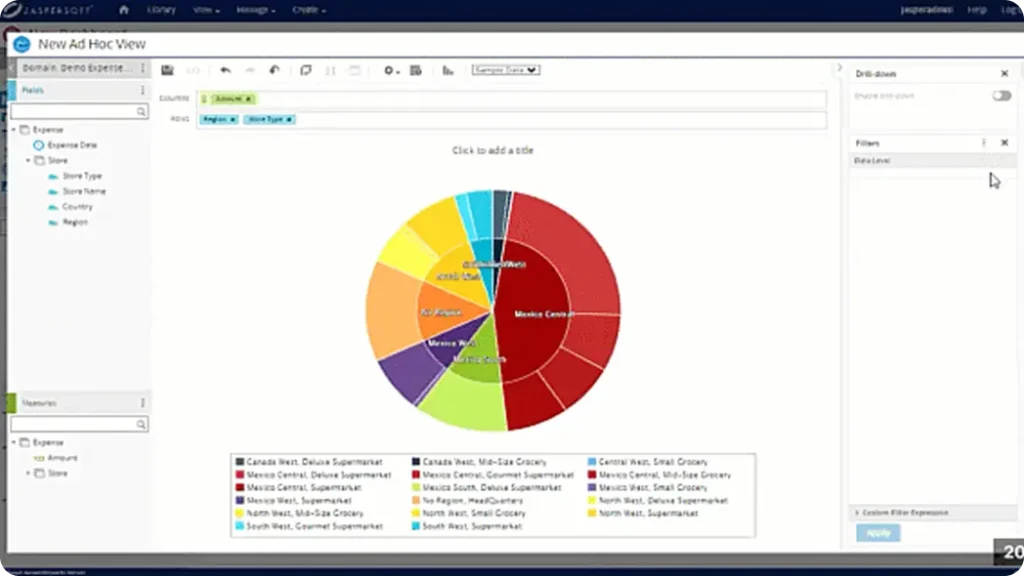Open the gear options menu in the toolbar
The width and height of the screenshot is (1024, 576).
390,70
